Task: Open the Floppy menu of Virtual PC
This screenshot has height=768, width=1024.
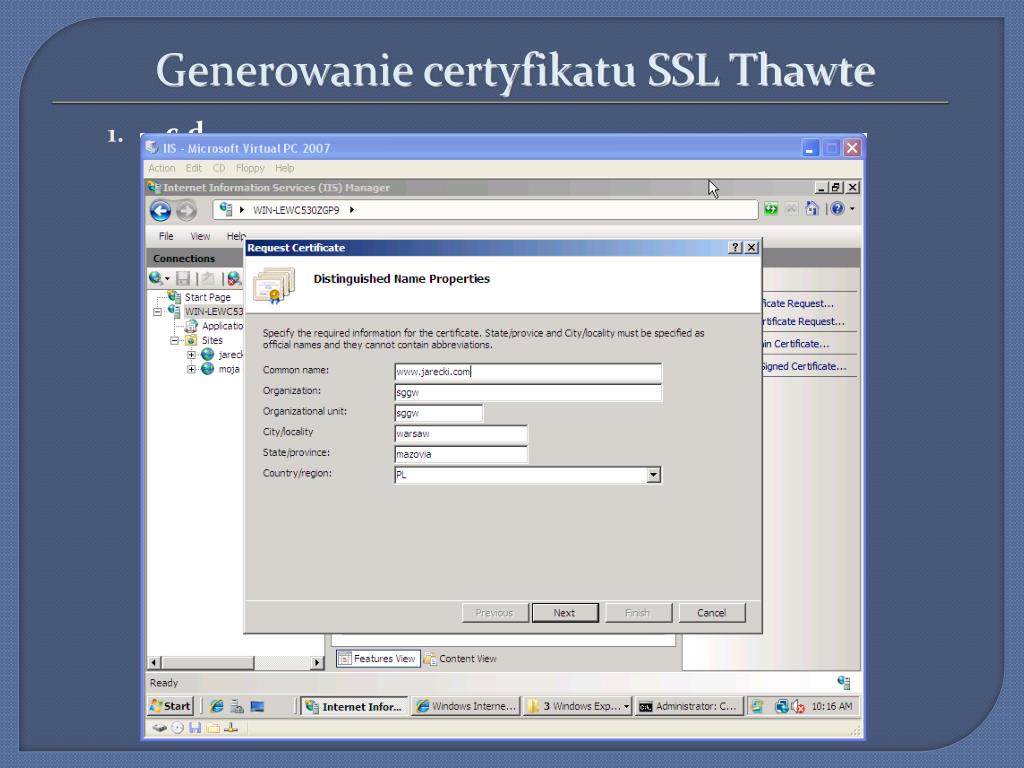Action: pos(250,168)
